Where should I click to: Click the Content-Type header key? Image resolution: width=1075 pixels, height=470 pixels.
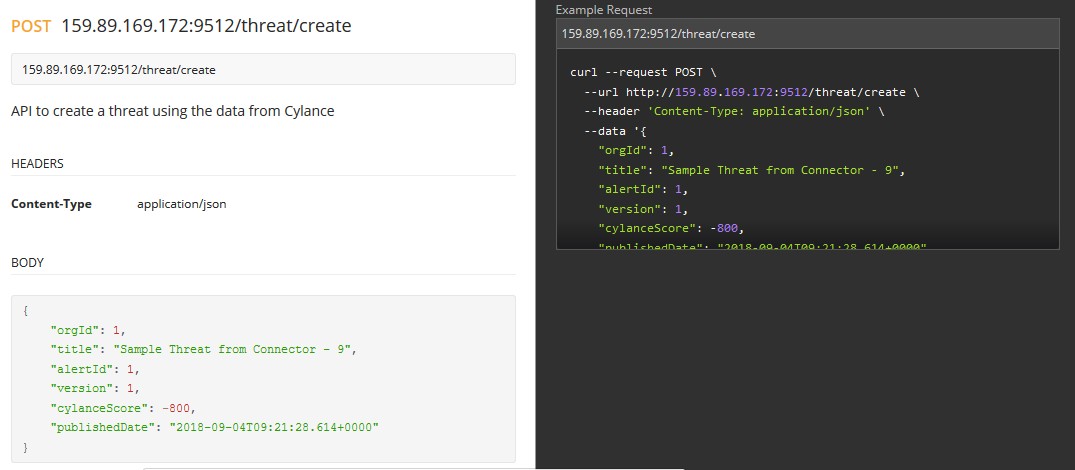click(x=51, y=203)
